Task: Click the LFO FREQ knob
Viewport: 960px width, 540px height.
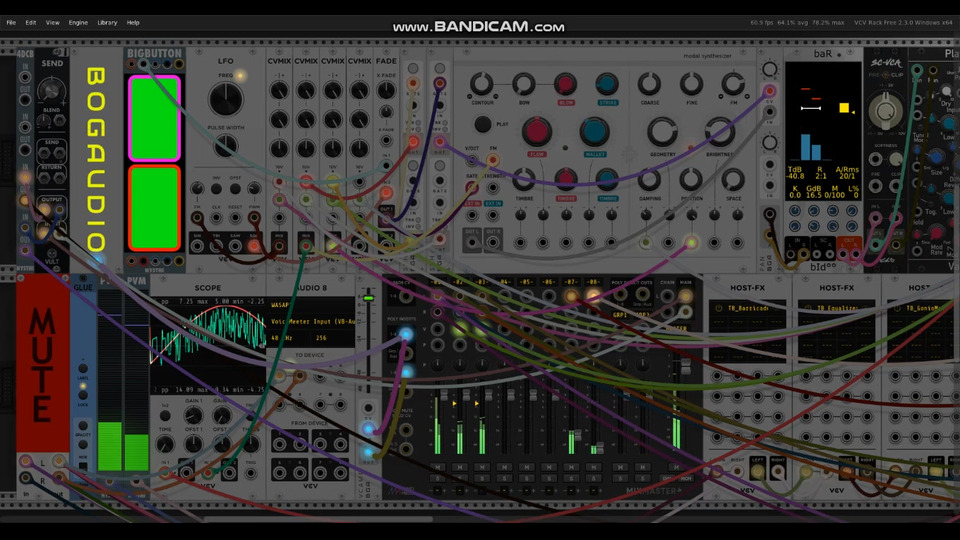Action: [225, 99]
